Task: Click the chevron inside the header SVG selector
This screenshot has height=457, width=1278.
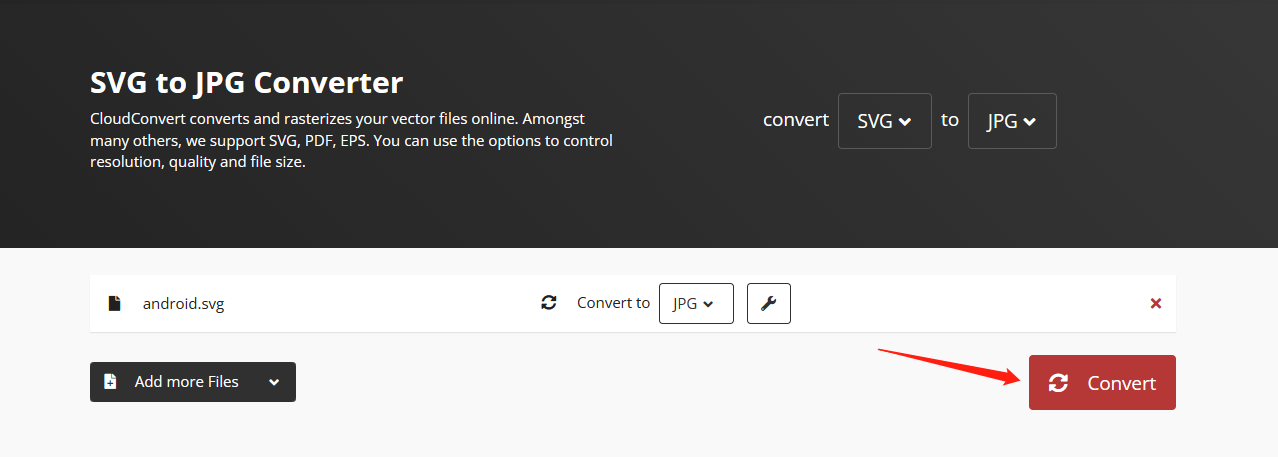Action: pyautogui.click(x=905, y=122)
